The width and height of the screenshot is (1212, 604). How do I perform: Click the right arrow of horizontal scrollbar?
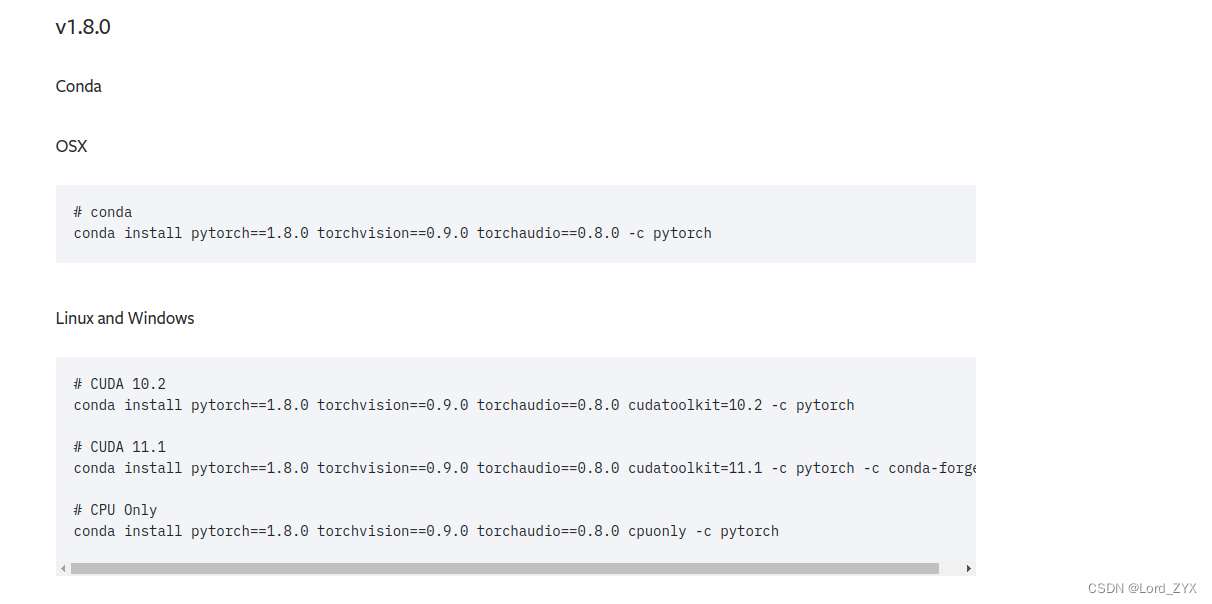(968, 568)
